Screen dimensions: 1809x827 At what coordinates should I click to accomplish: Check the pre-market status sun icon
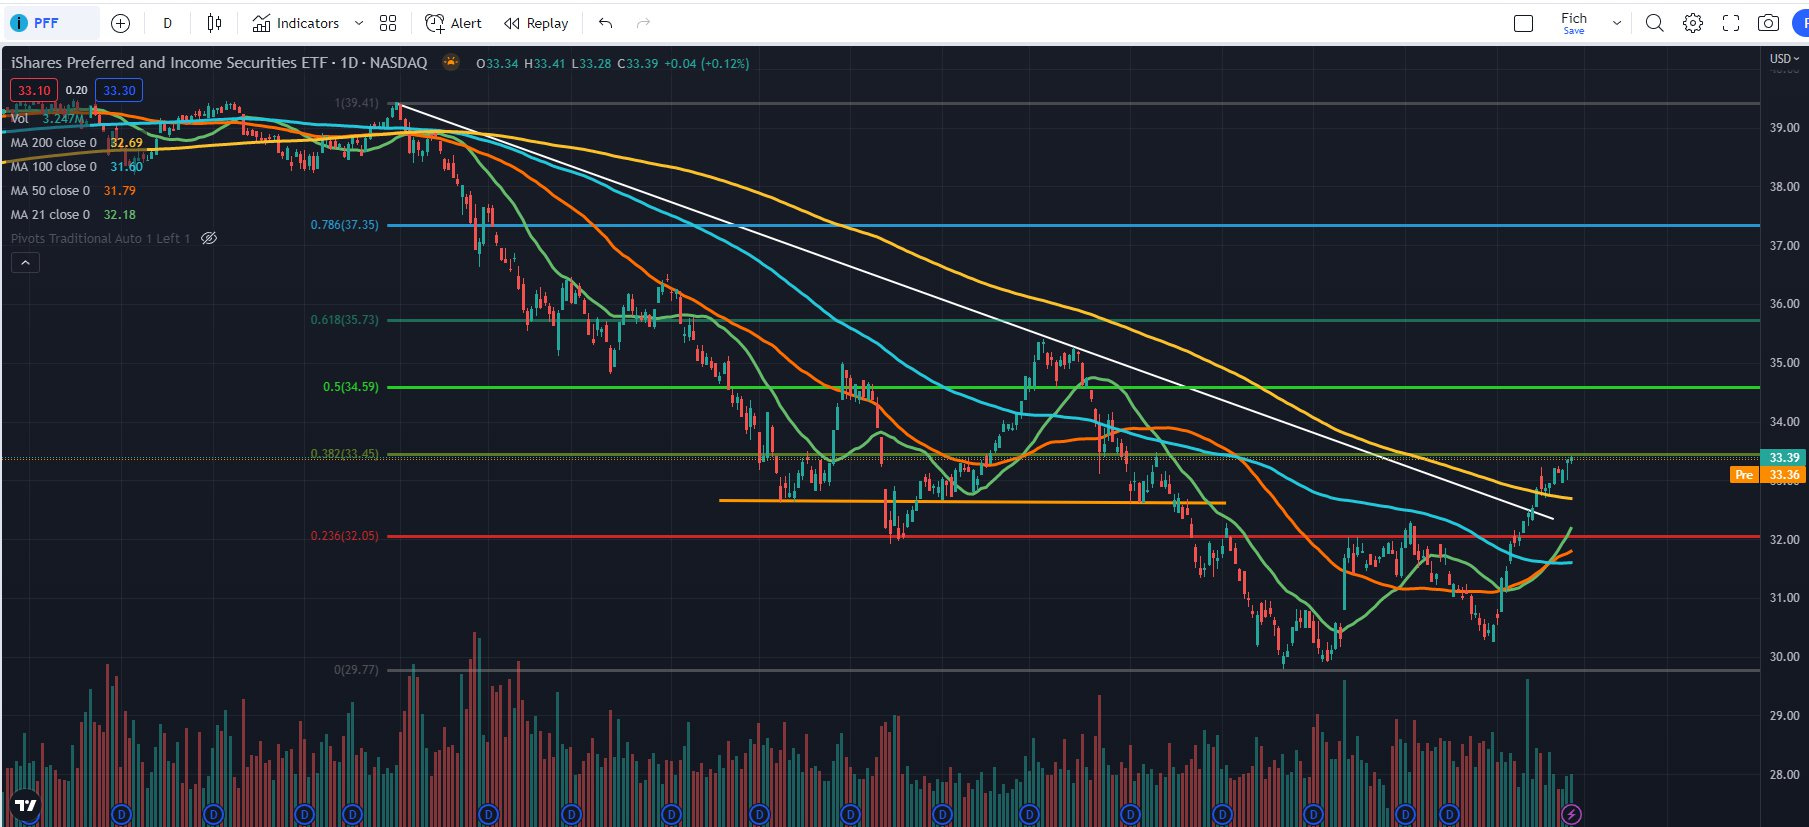451,62
